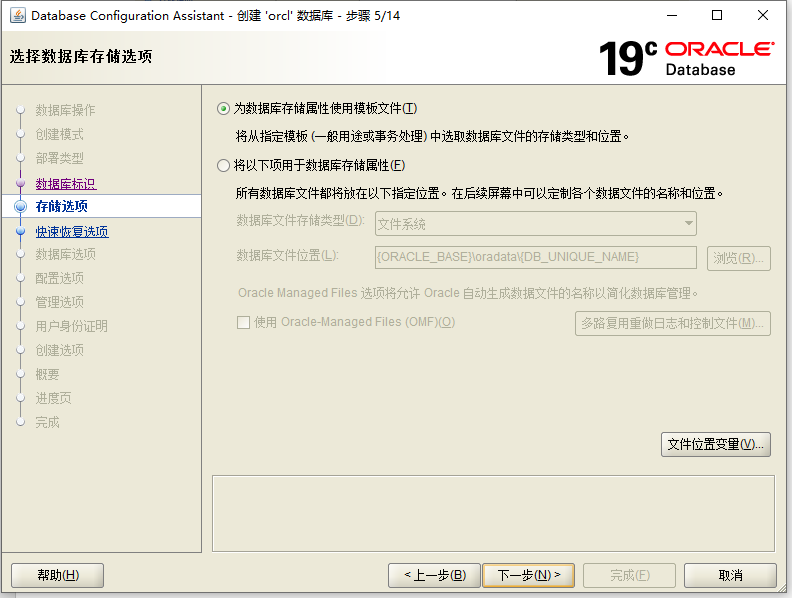The image size is (792, 598).
Task: Toggle '使用 Oracle-Managed Files (OMF)' checkbox
Action: click(243, 322)
